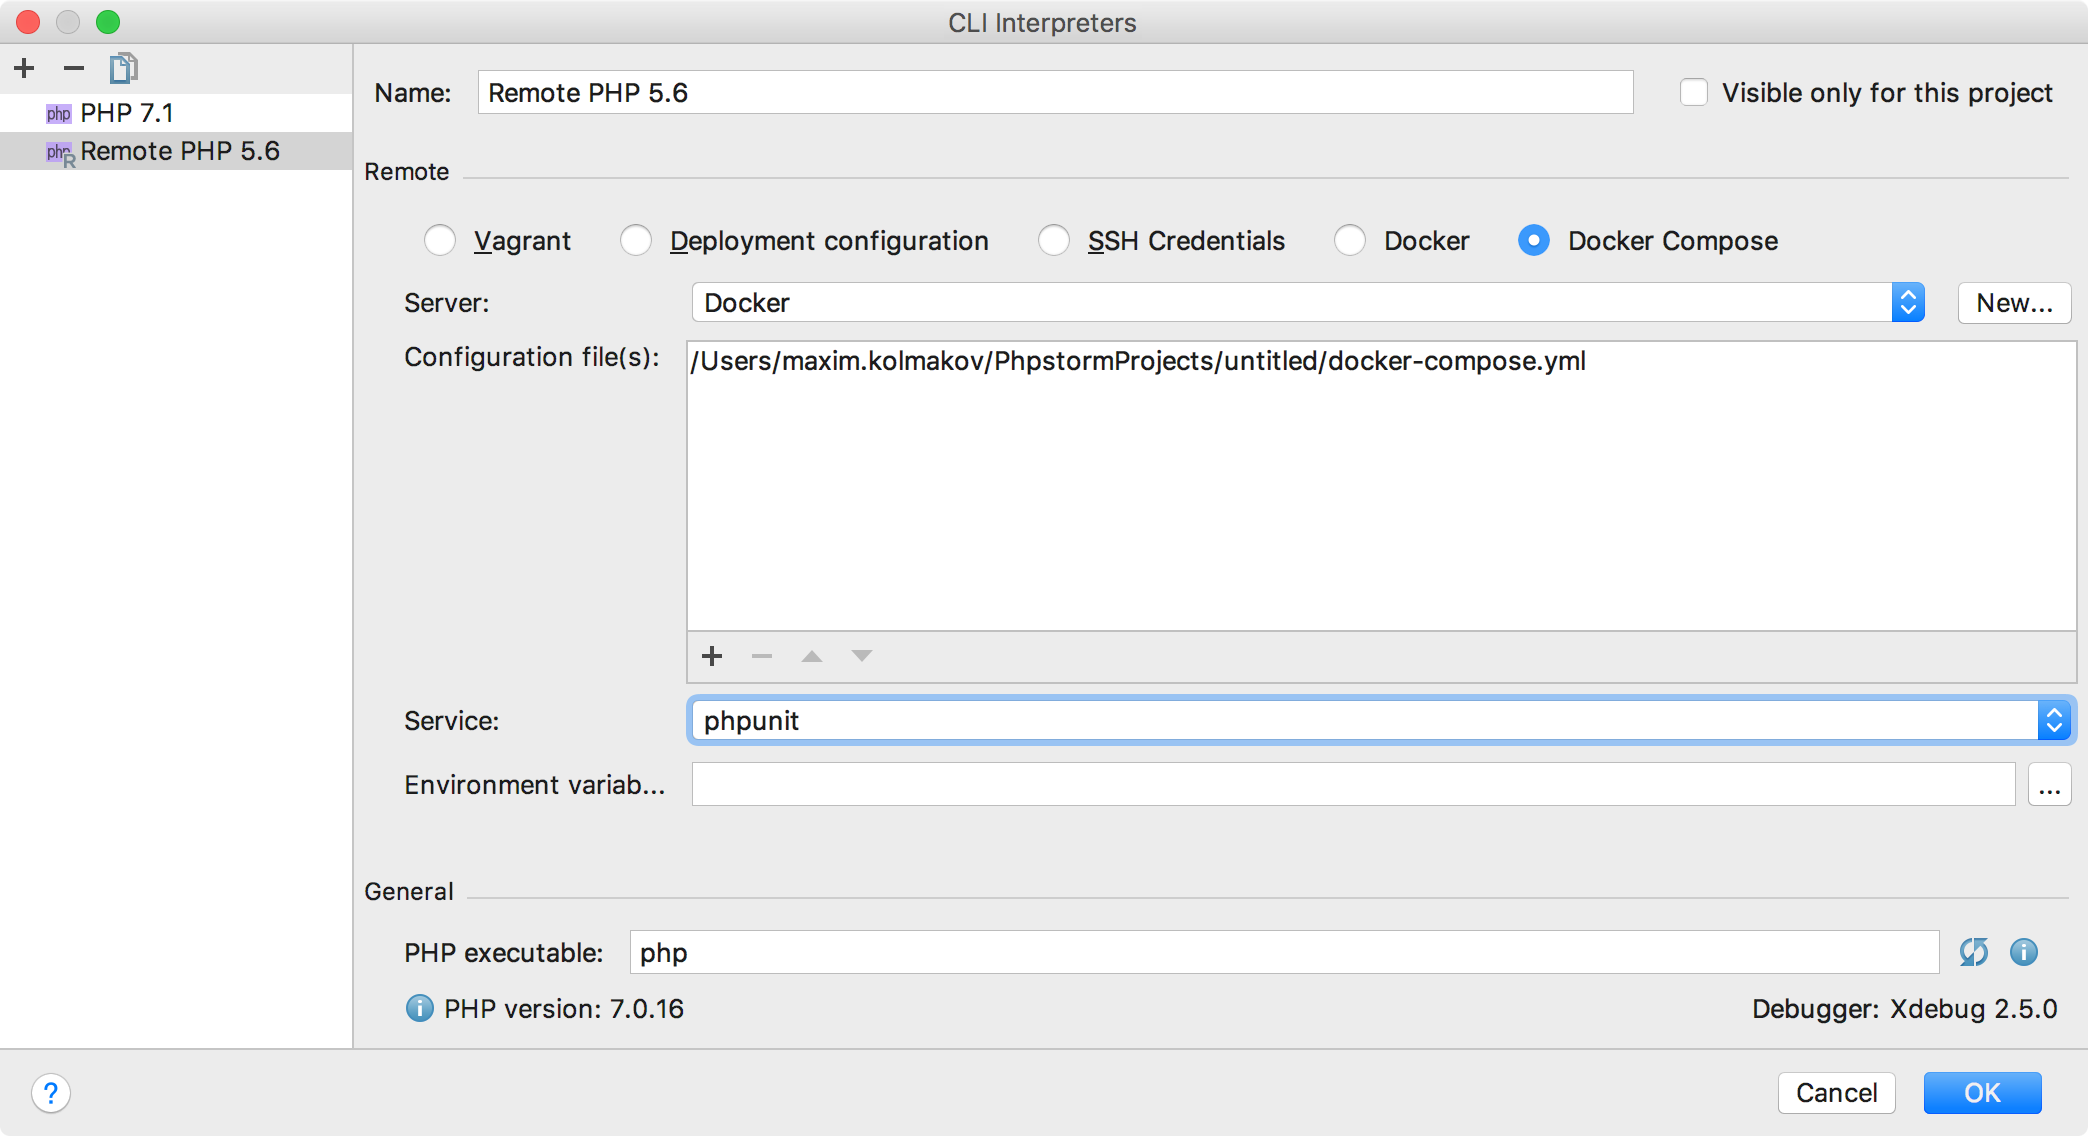Zoom window with green button

[x=108, y=21]
